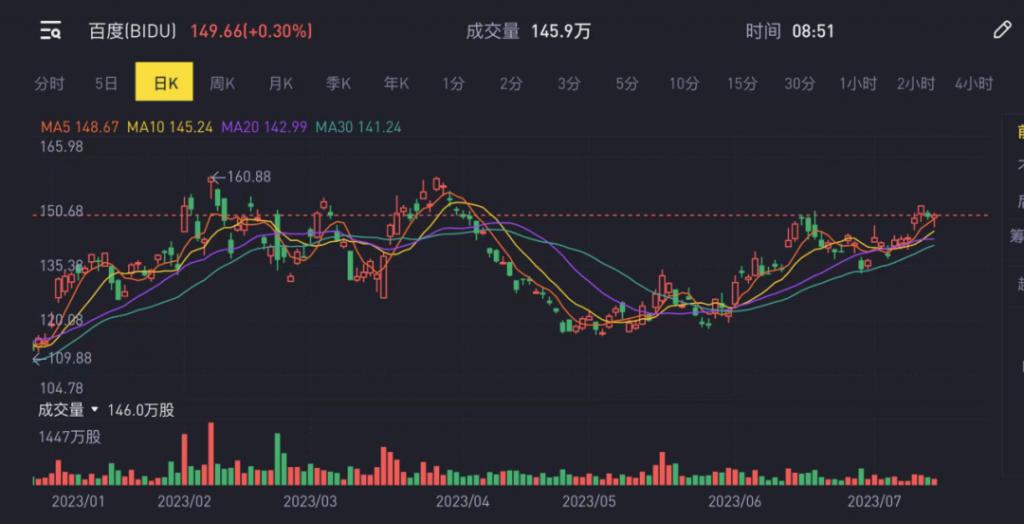Click the MA30 indicator label
Screen dimensions: 1024x524
359,128
